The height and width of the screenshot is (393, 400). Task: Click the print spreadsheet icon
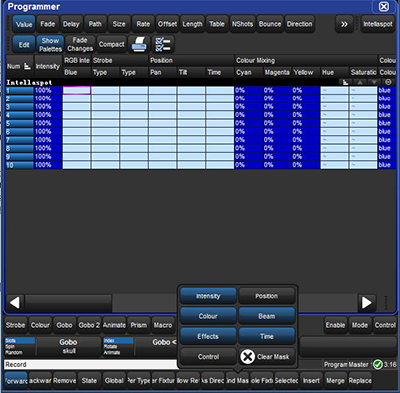(x=139, y=44)
